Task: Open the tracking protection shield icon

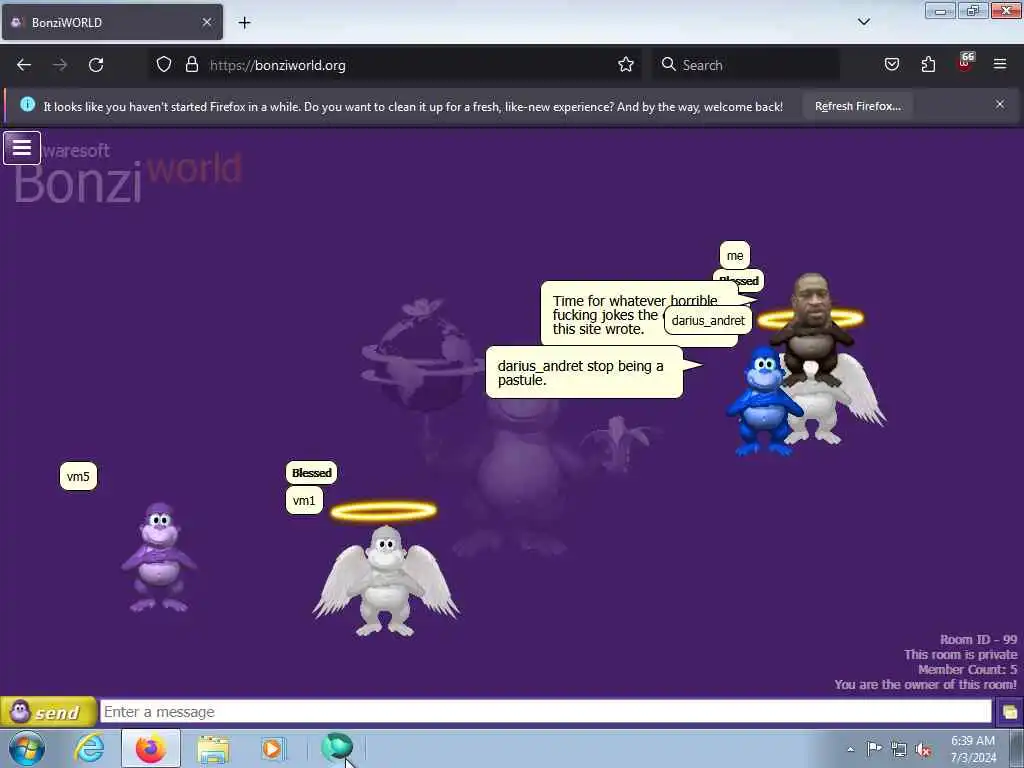Action: [164, 65]
